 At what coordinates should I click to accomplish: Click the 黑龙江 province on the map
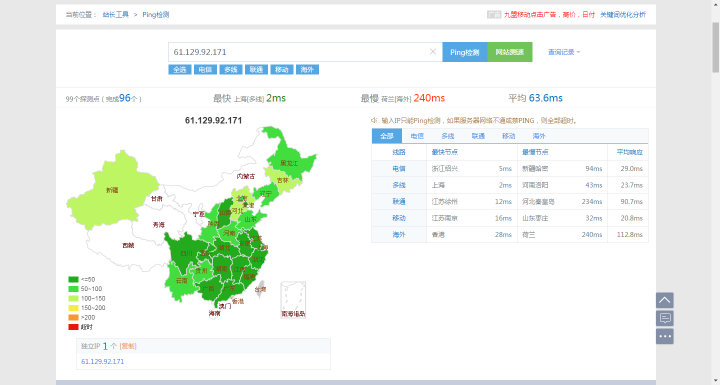point(289,163)
